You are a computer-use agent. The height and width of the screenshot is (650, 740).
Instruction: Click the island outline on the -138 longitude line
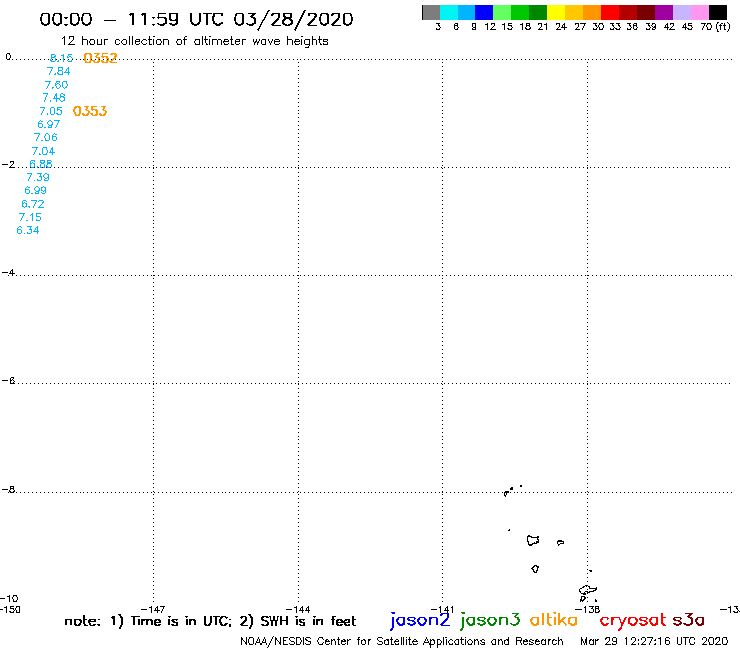(x=588, y=592)
